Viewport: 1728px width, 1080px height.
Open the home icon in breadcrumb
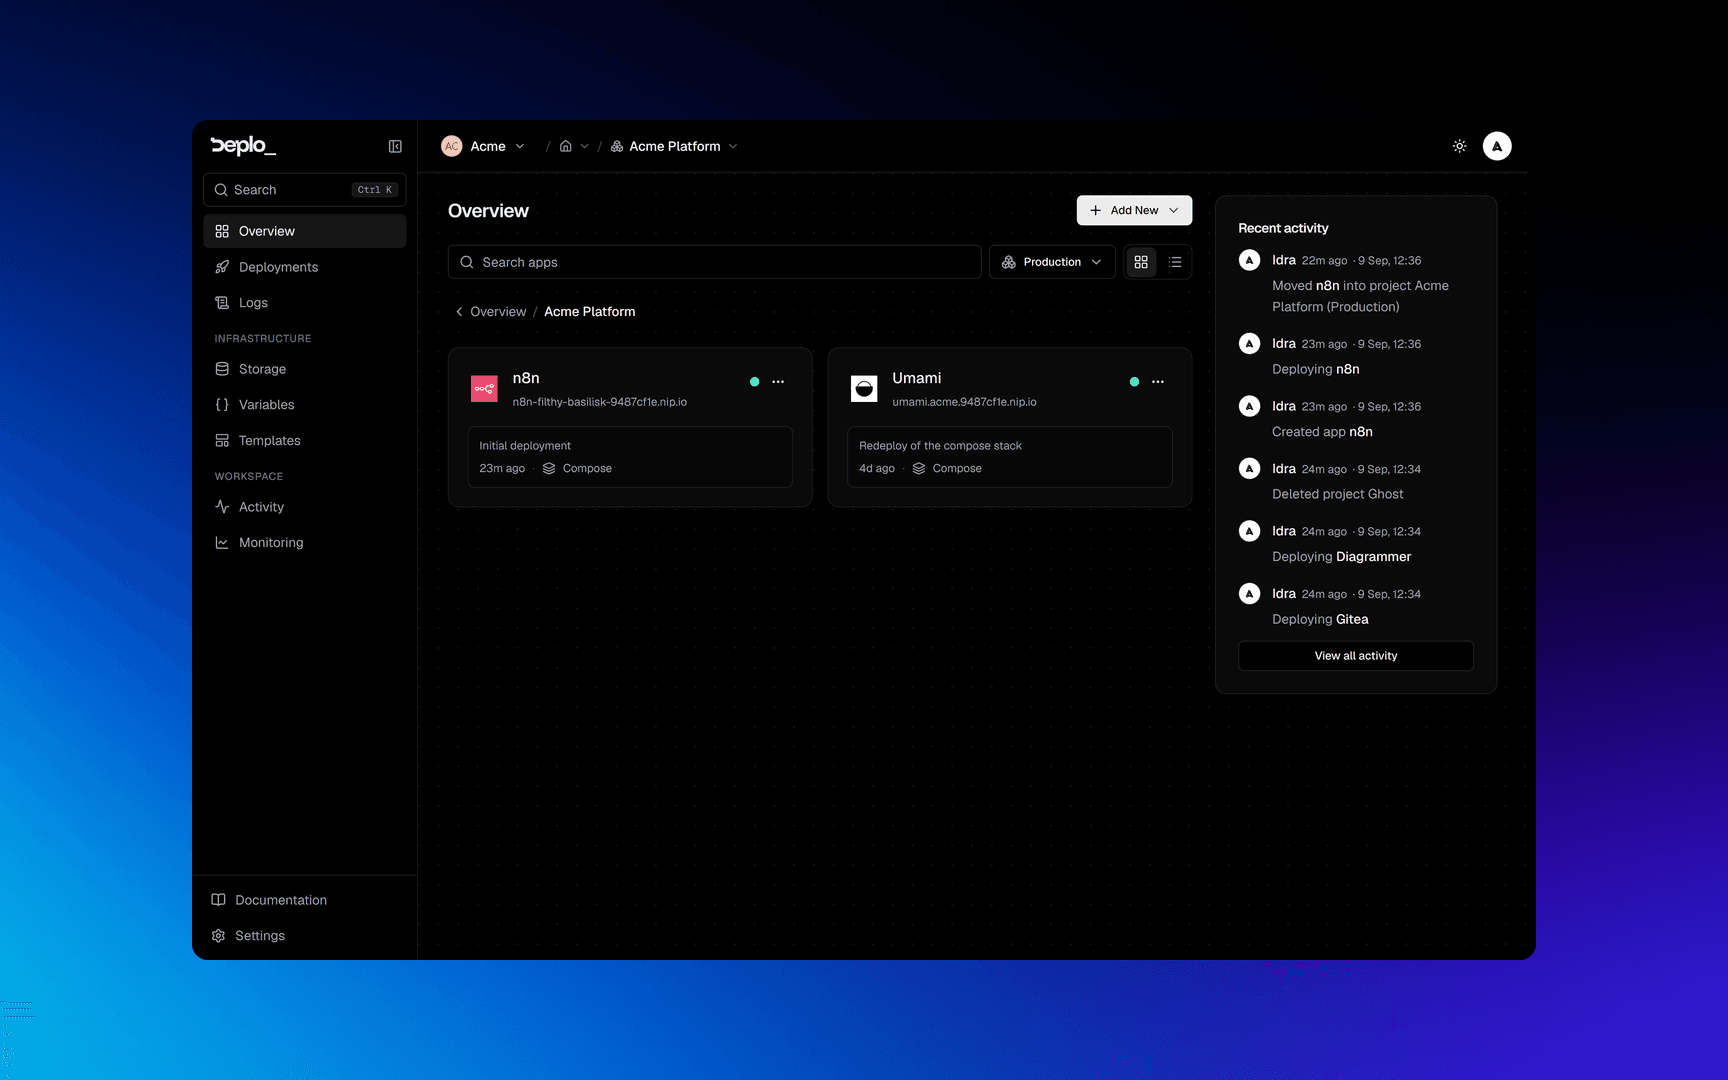[x=566, y=146]
